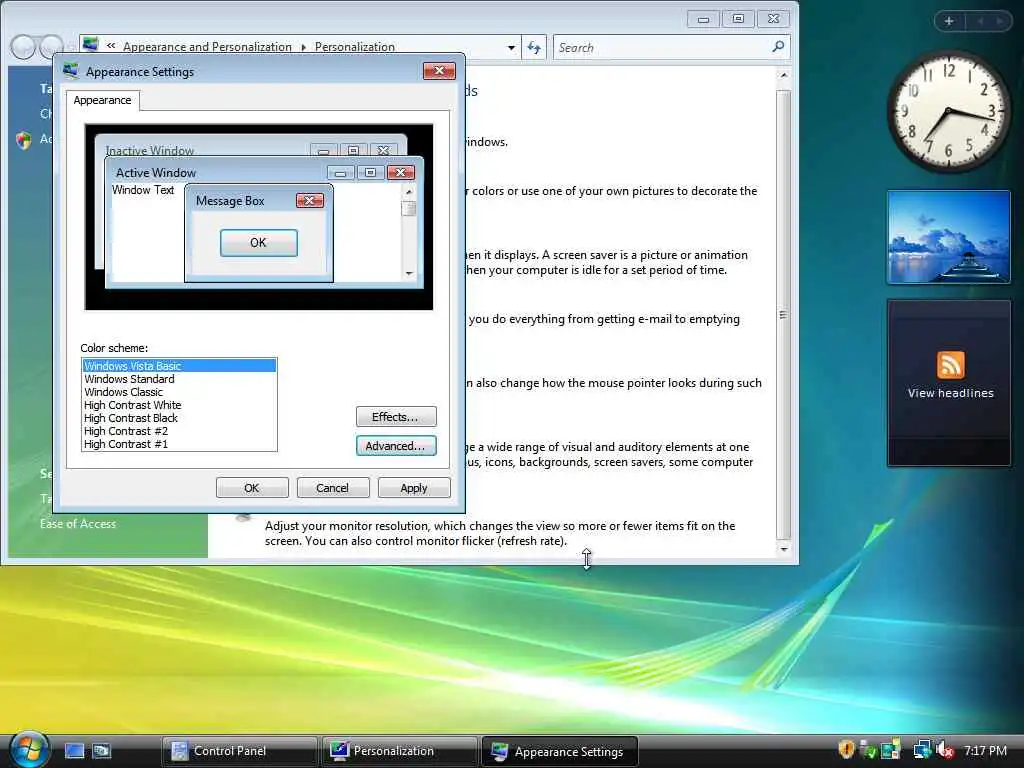The image size is (1024, 768).
Task: Click the sidebar next gadgets arrow
Action: 999,21
